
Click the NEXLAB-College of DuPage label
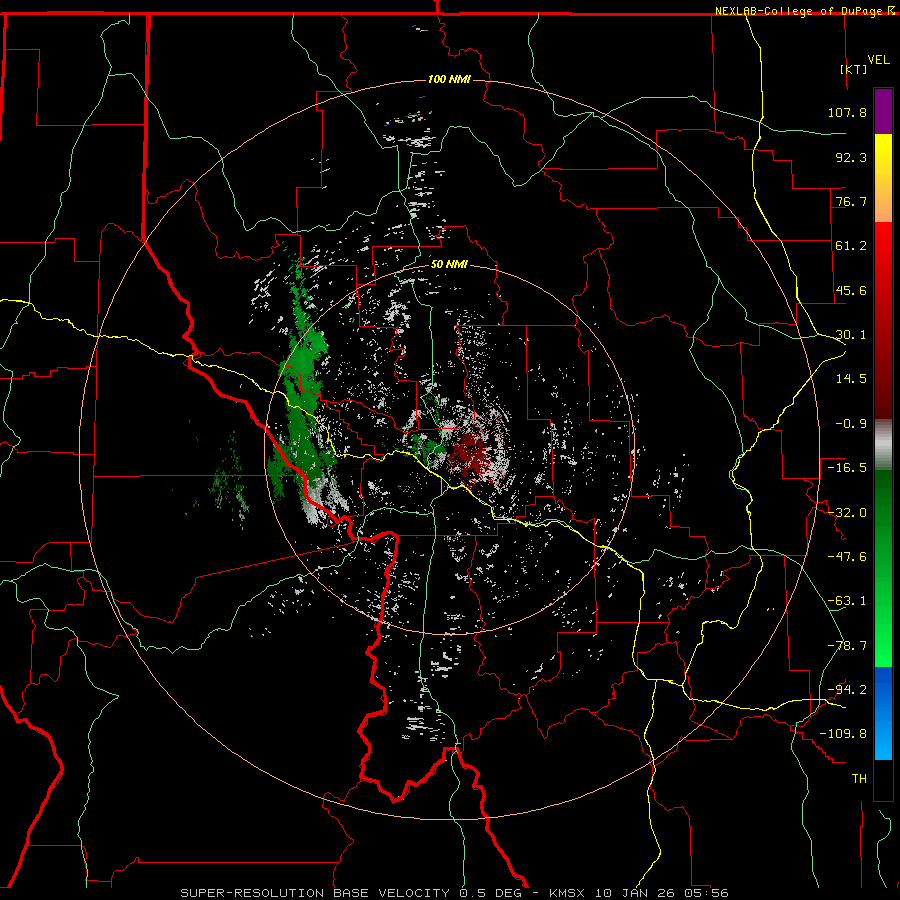click(x=806, y=11)
